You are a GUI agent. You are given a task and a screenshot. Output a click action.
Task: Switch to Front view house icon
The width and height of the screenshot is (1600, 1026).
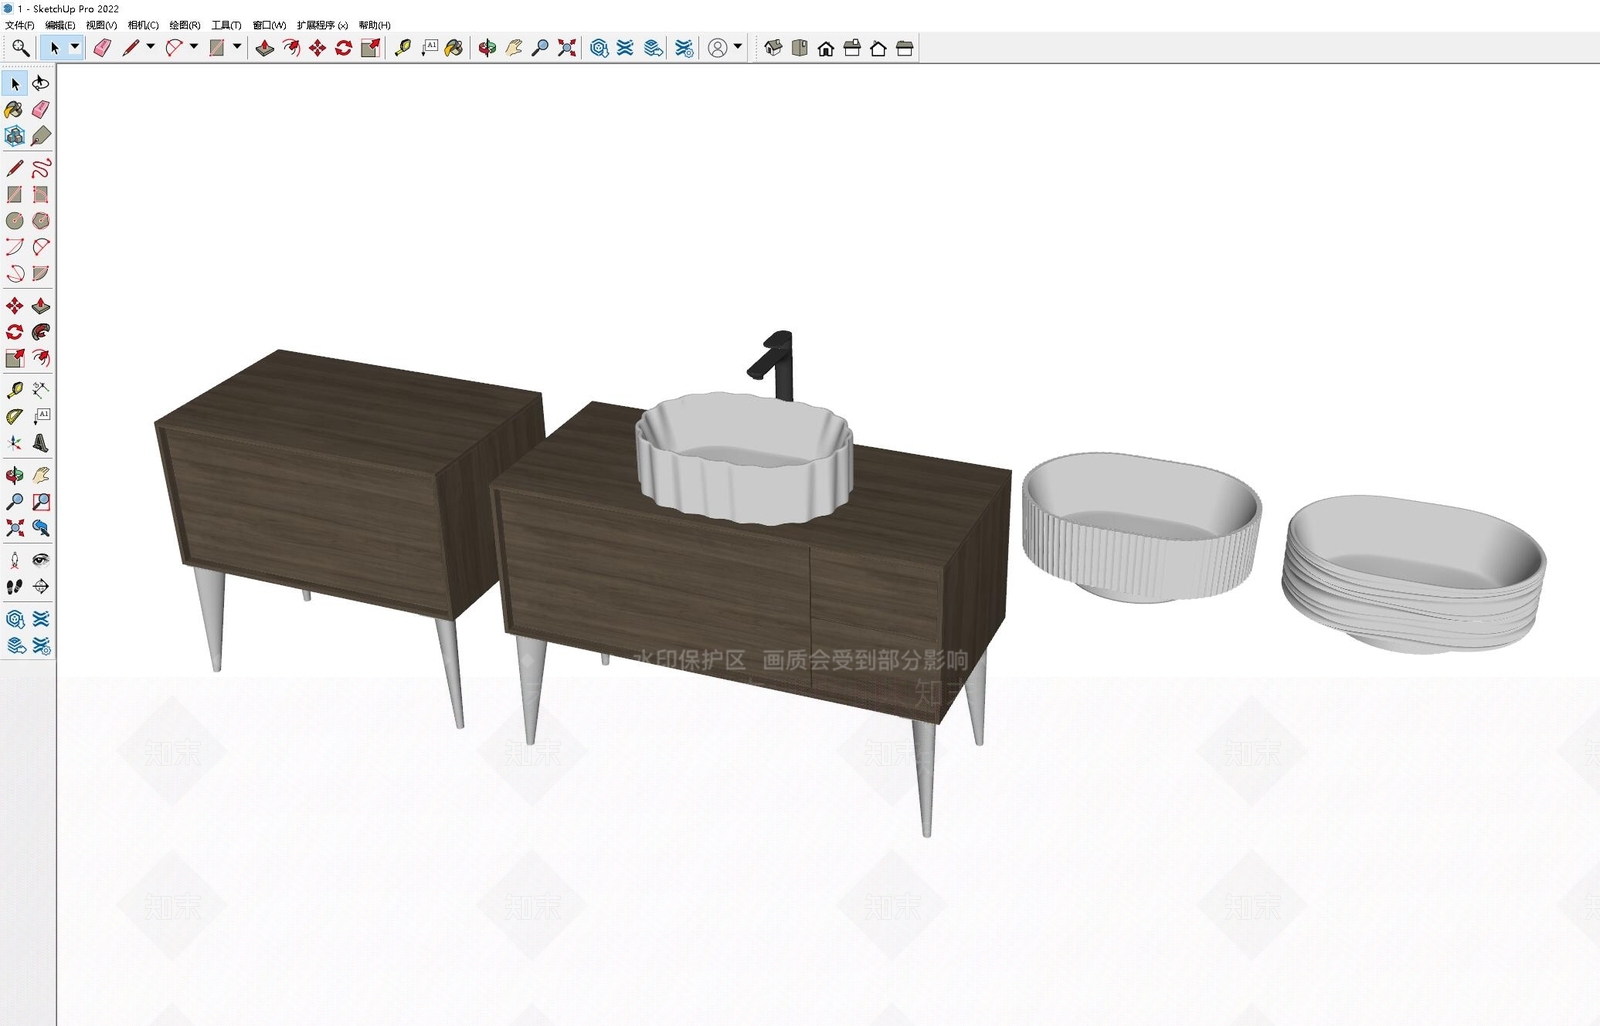[x=826, y=48]
